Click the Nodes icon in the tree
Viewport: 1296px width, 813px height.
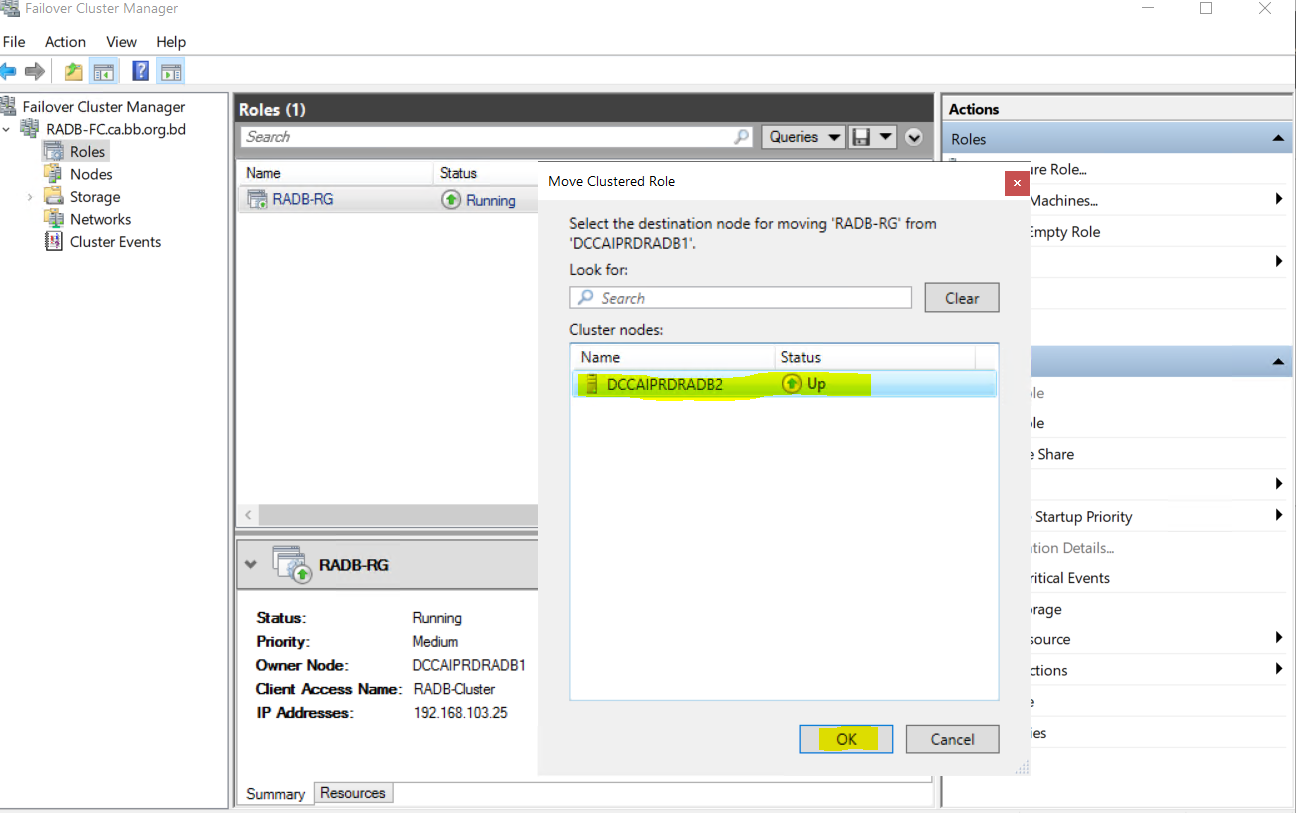click(54, 174)
